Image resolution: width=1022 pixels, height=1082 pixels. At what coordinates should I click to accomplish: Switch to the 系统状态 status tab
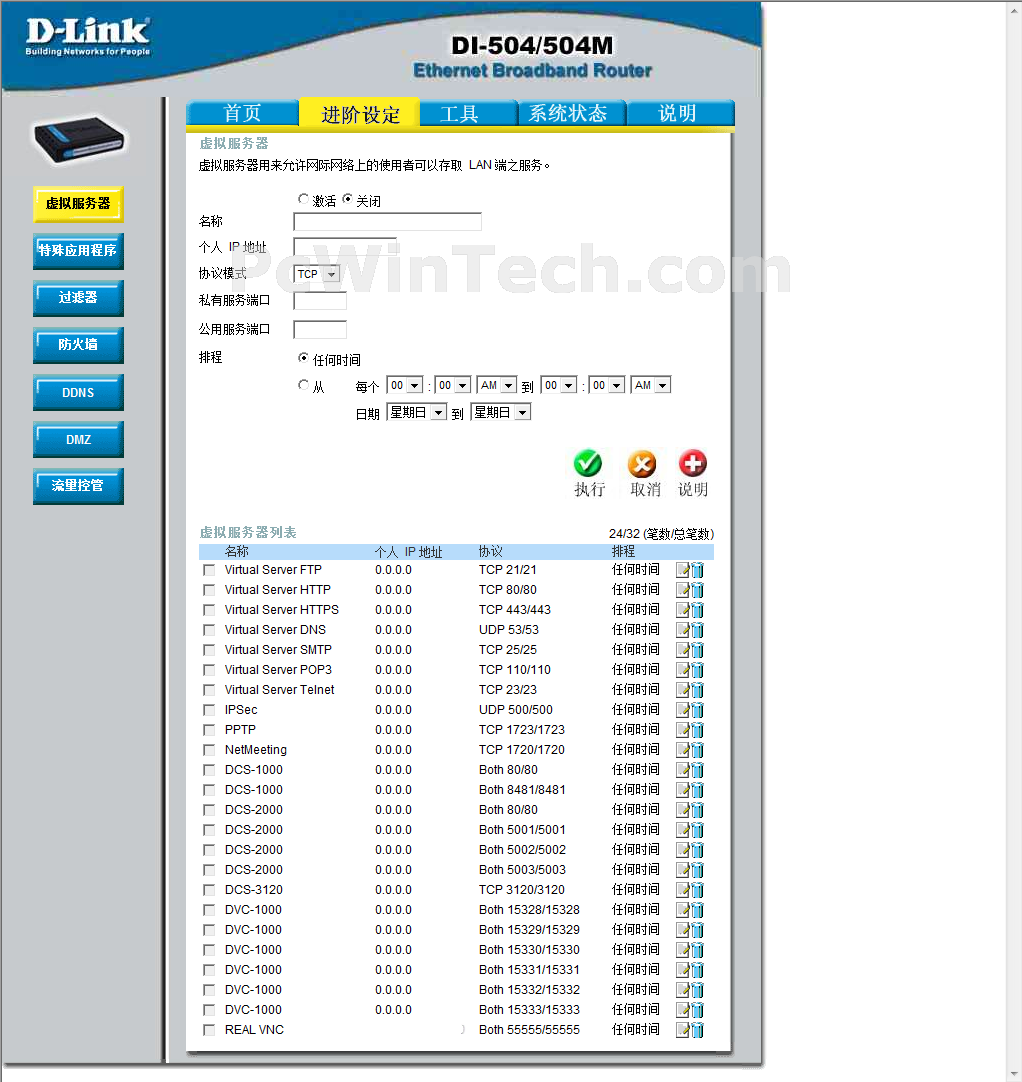[572, 114]
